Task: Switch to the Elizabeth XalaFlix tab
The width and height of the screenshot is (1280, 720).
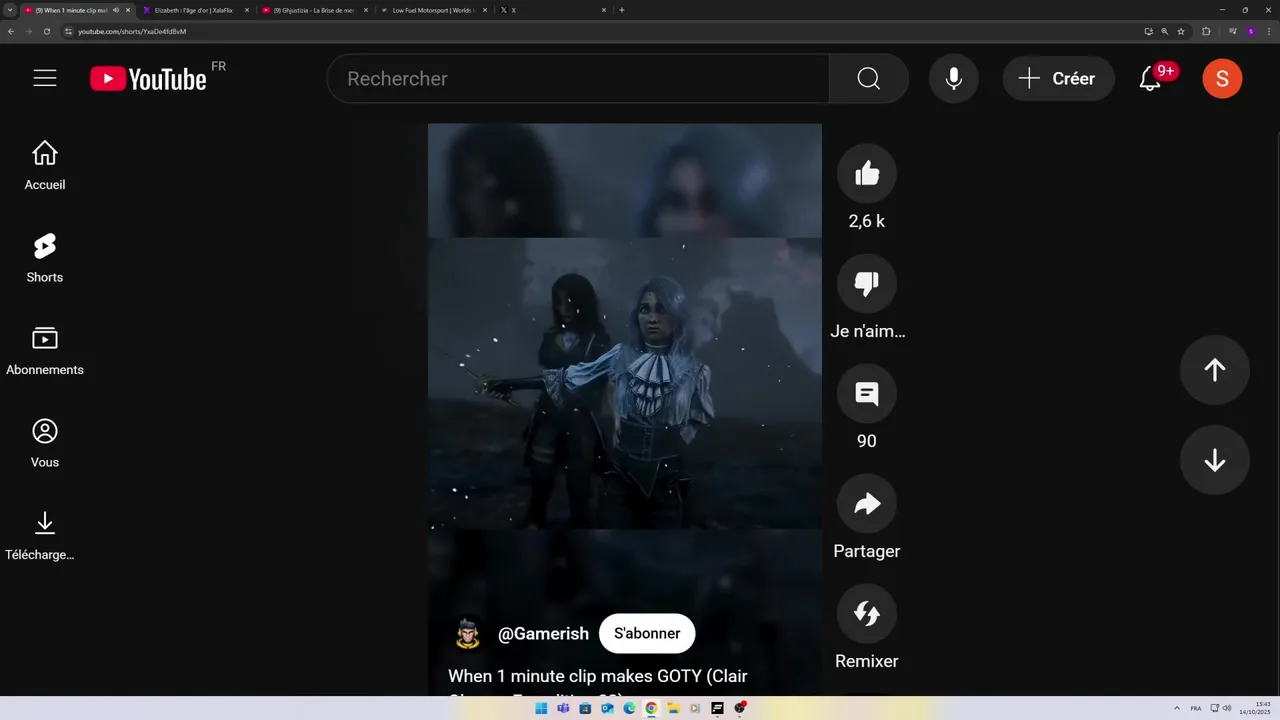Action: pyautogui.click(x=195, y=10)
